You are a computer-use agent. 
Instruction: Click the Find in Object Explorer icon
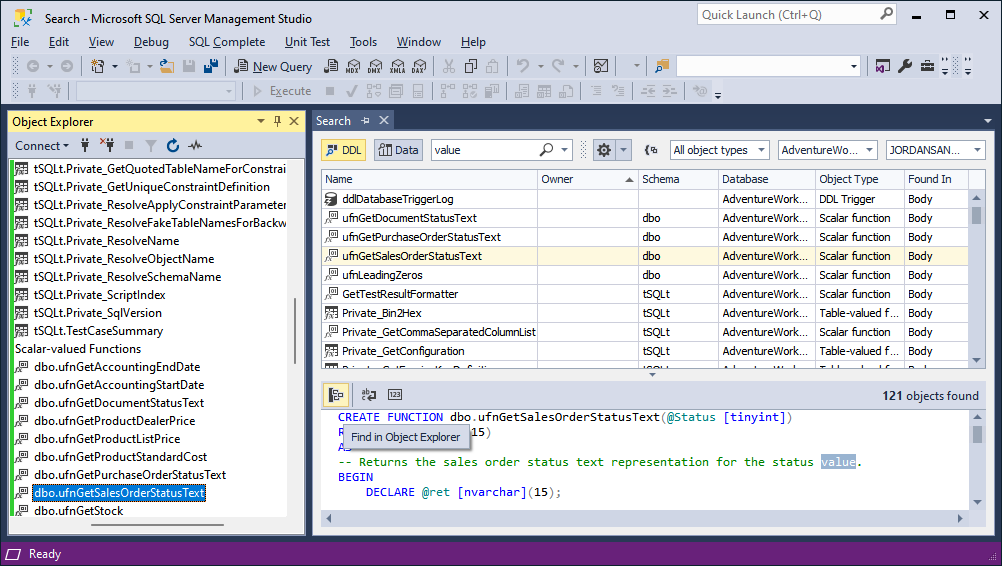tap(335, 395)
